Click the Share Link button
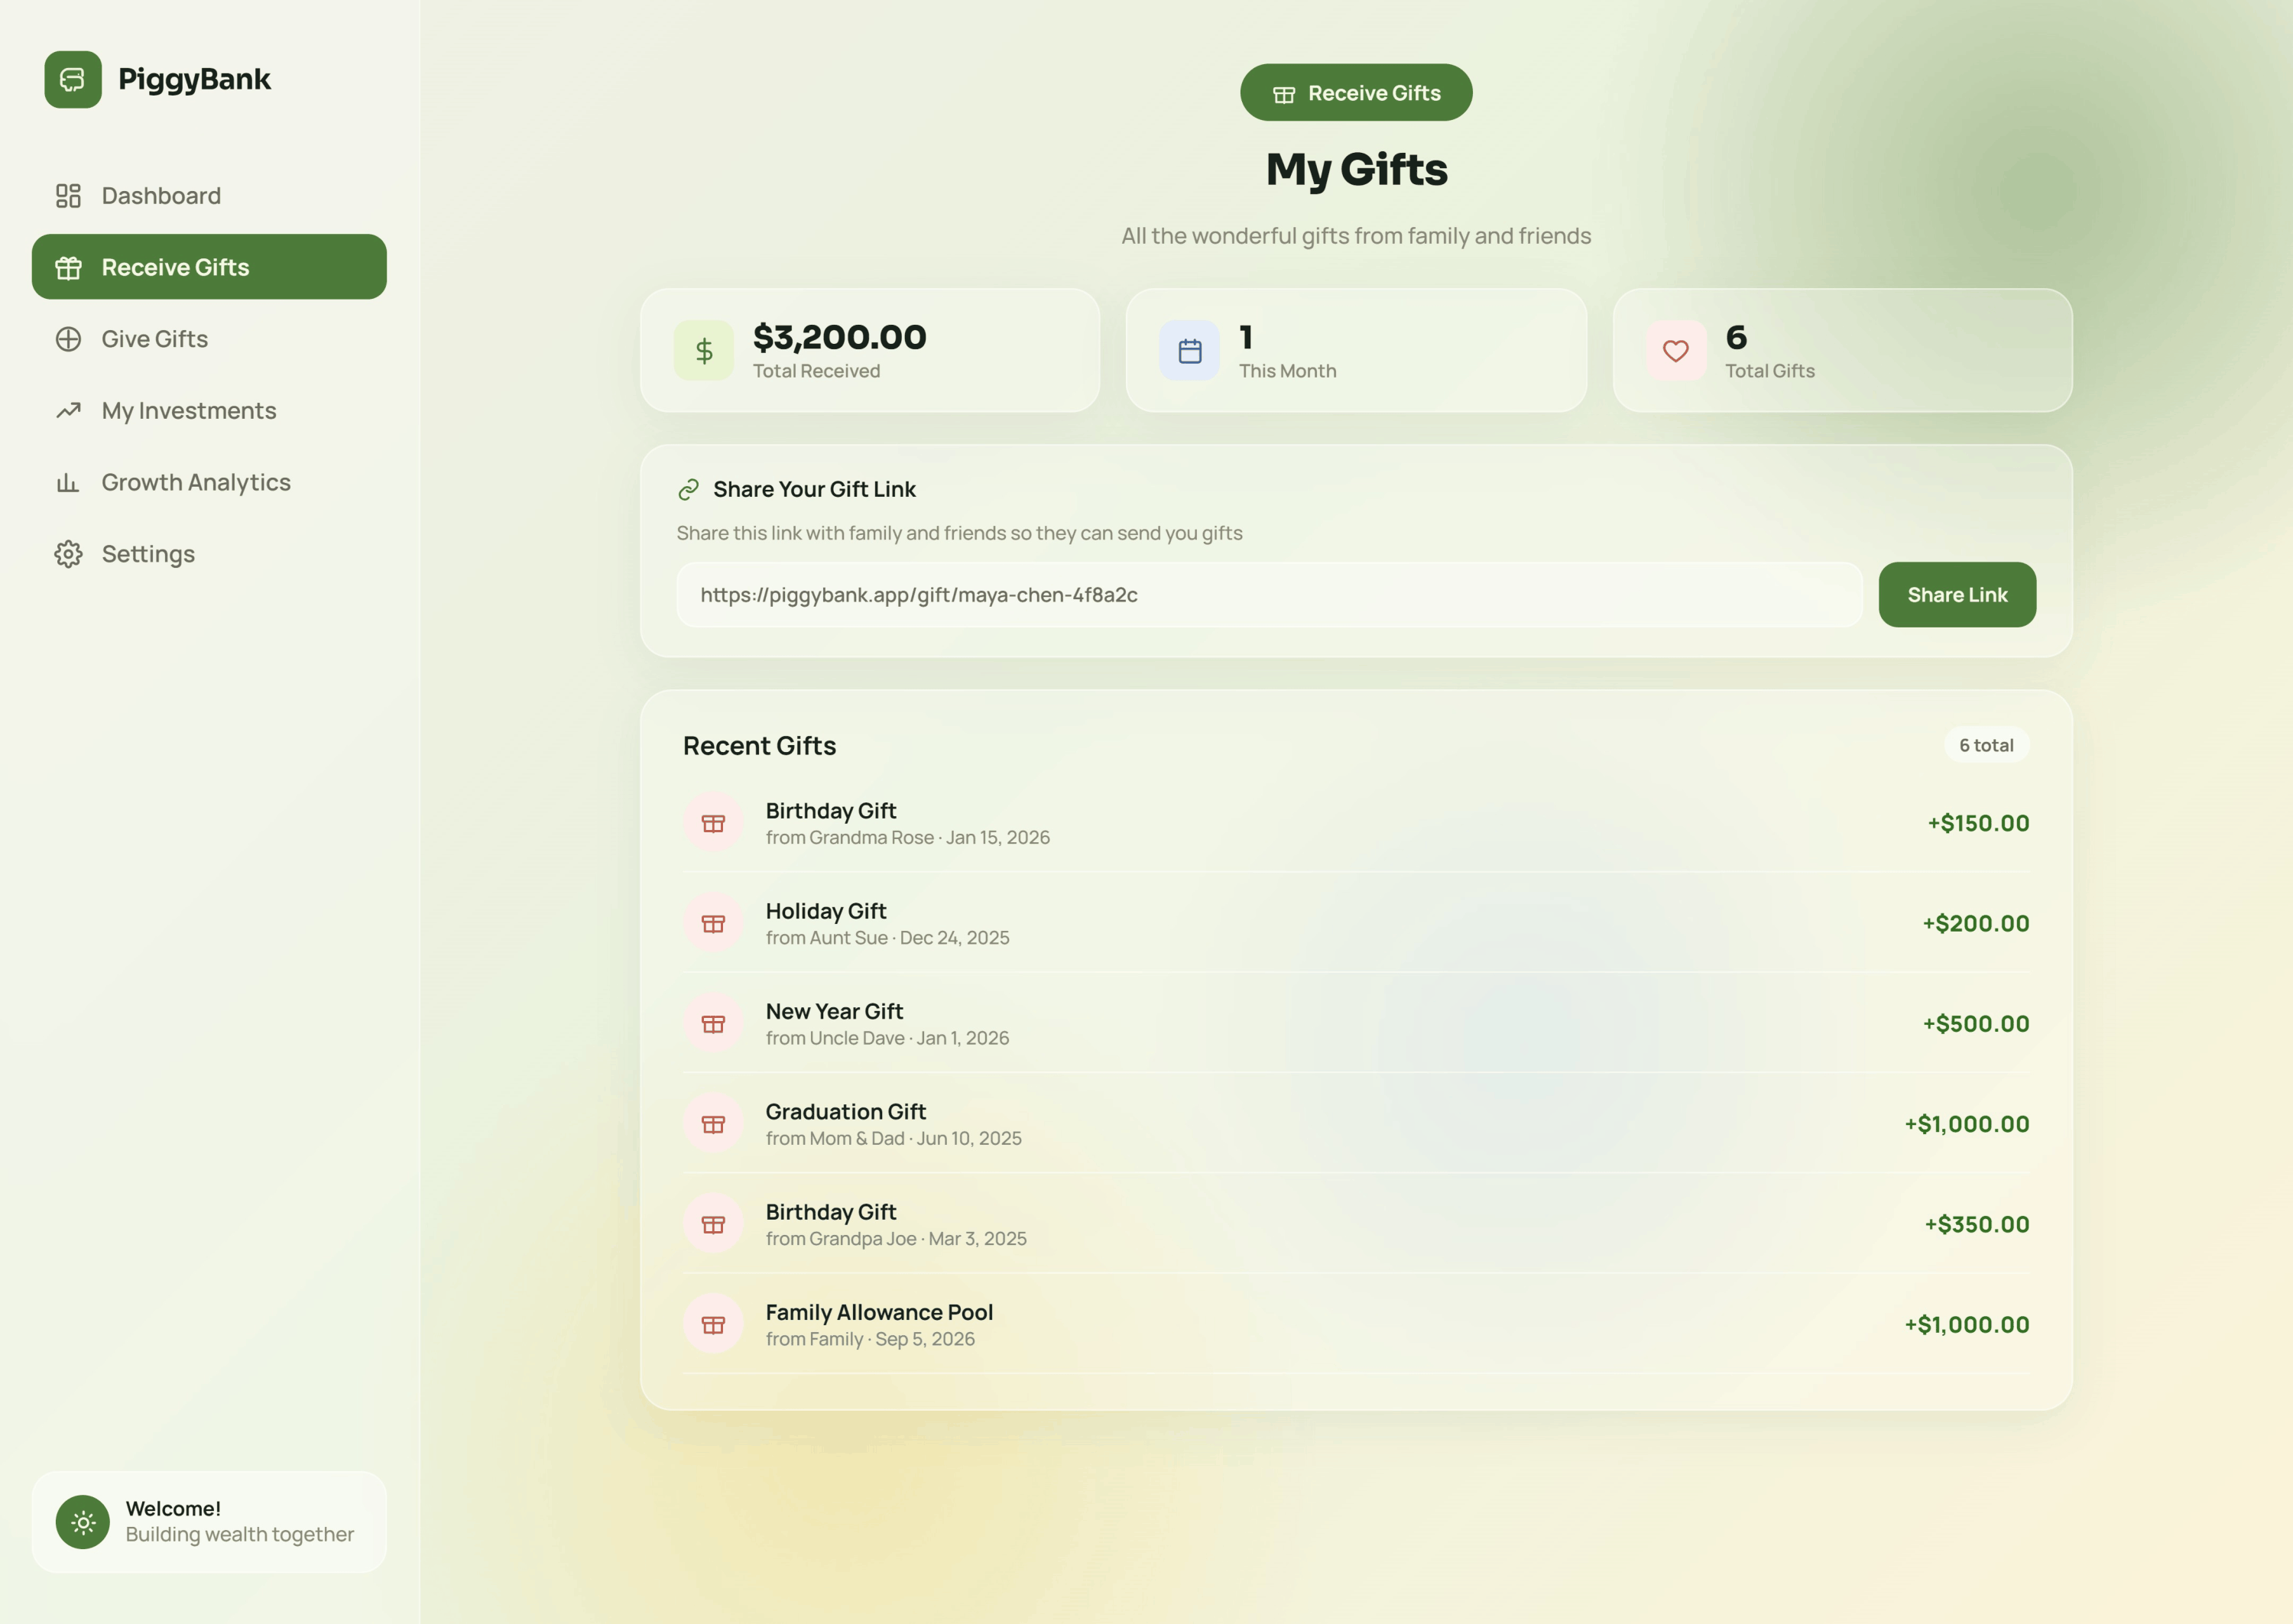Screen dimensions: 2293x1624 coord(1957,595)
